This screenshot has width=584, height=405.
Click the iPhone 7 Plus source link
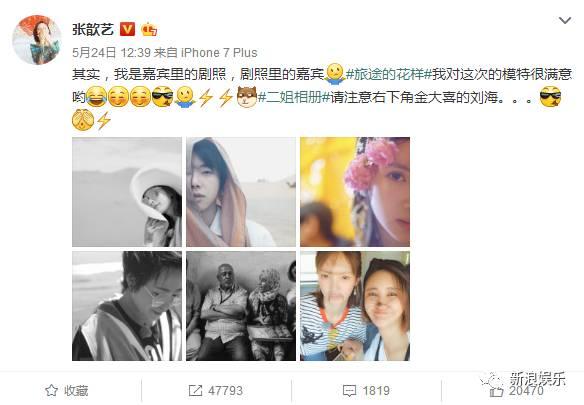(219, 53)
